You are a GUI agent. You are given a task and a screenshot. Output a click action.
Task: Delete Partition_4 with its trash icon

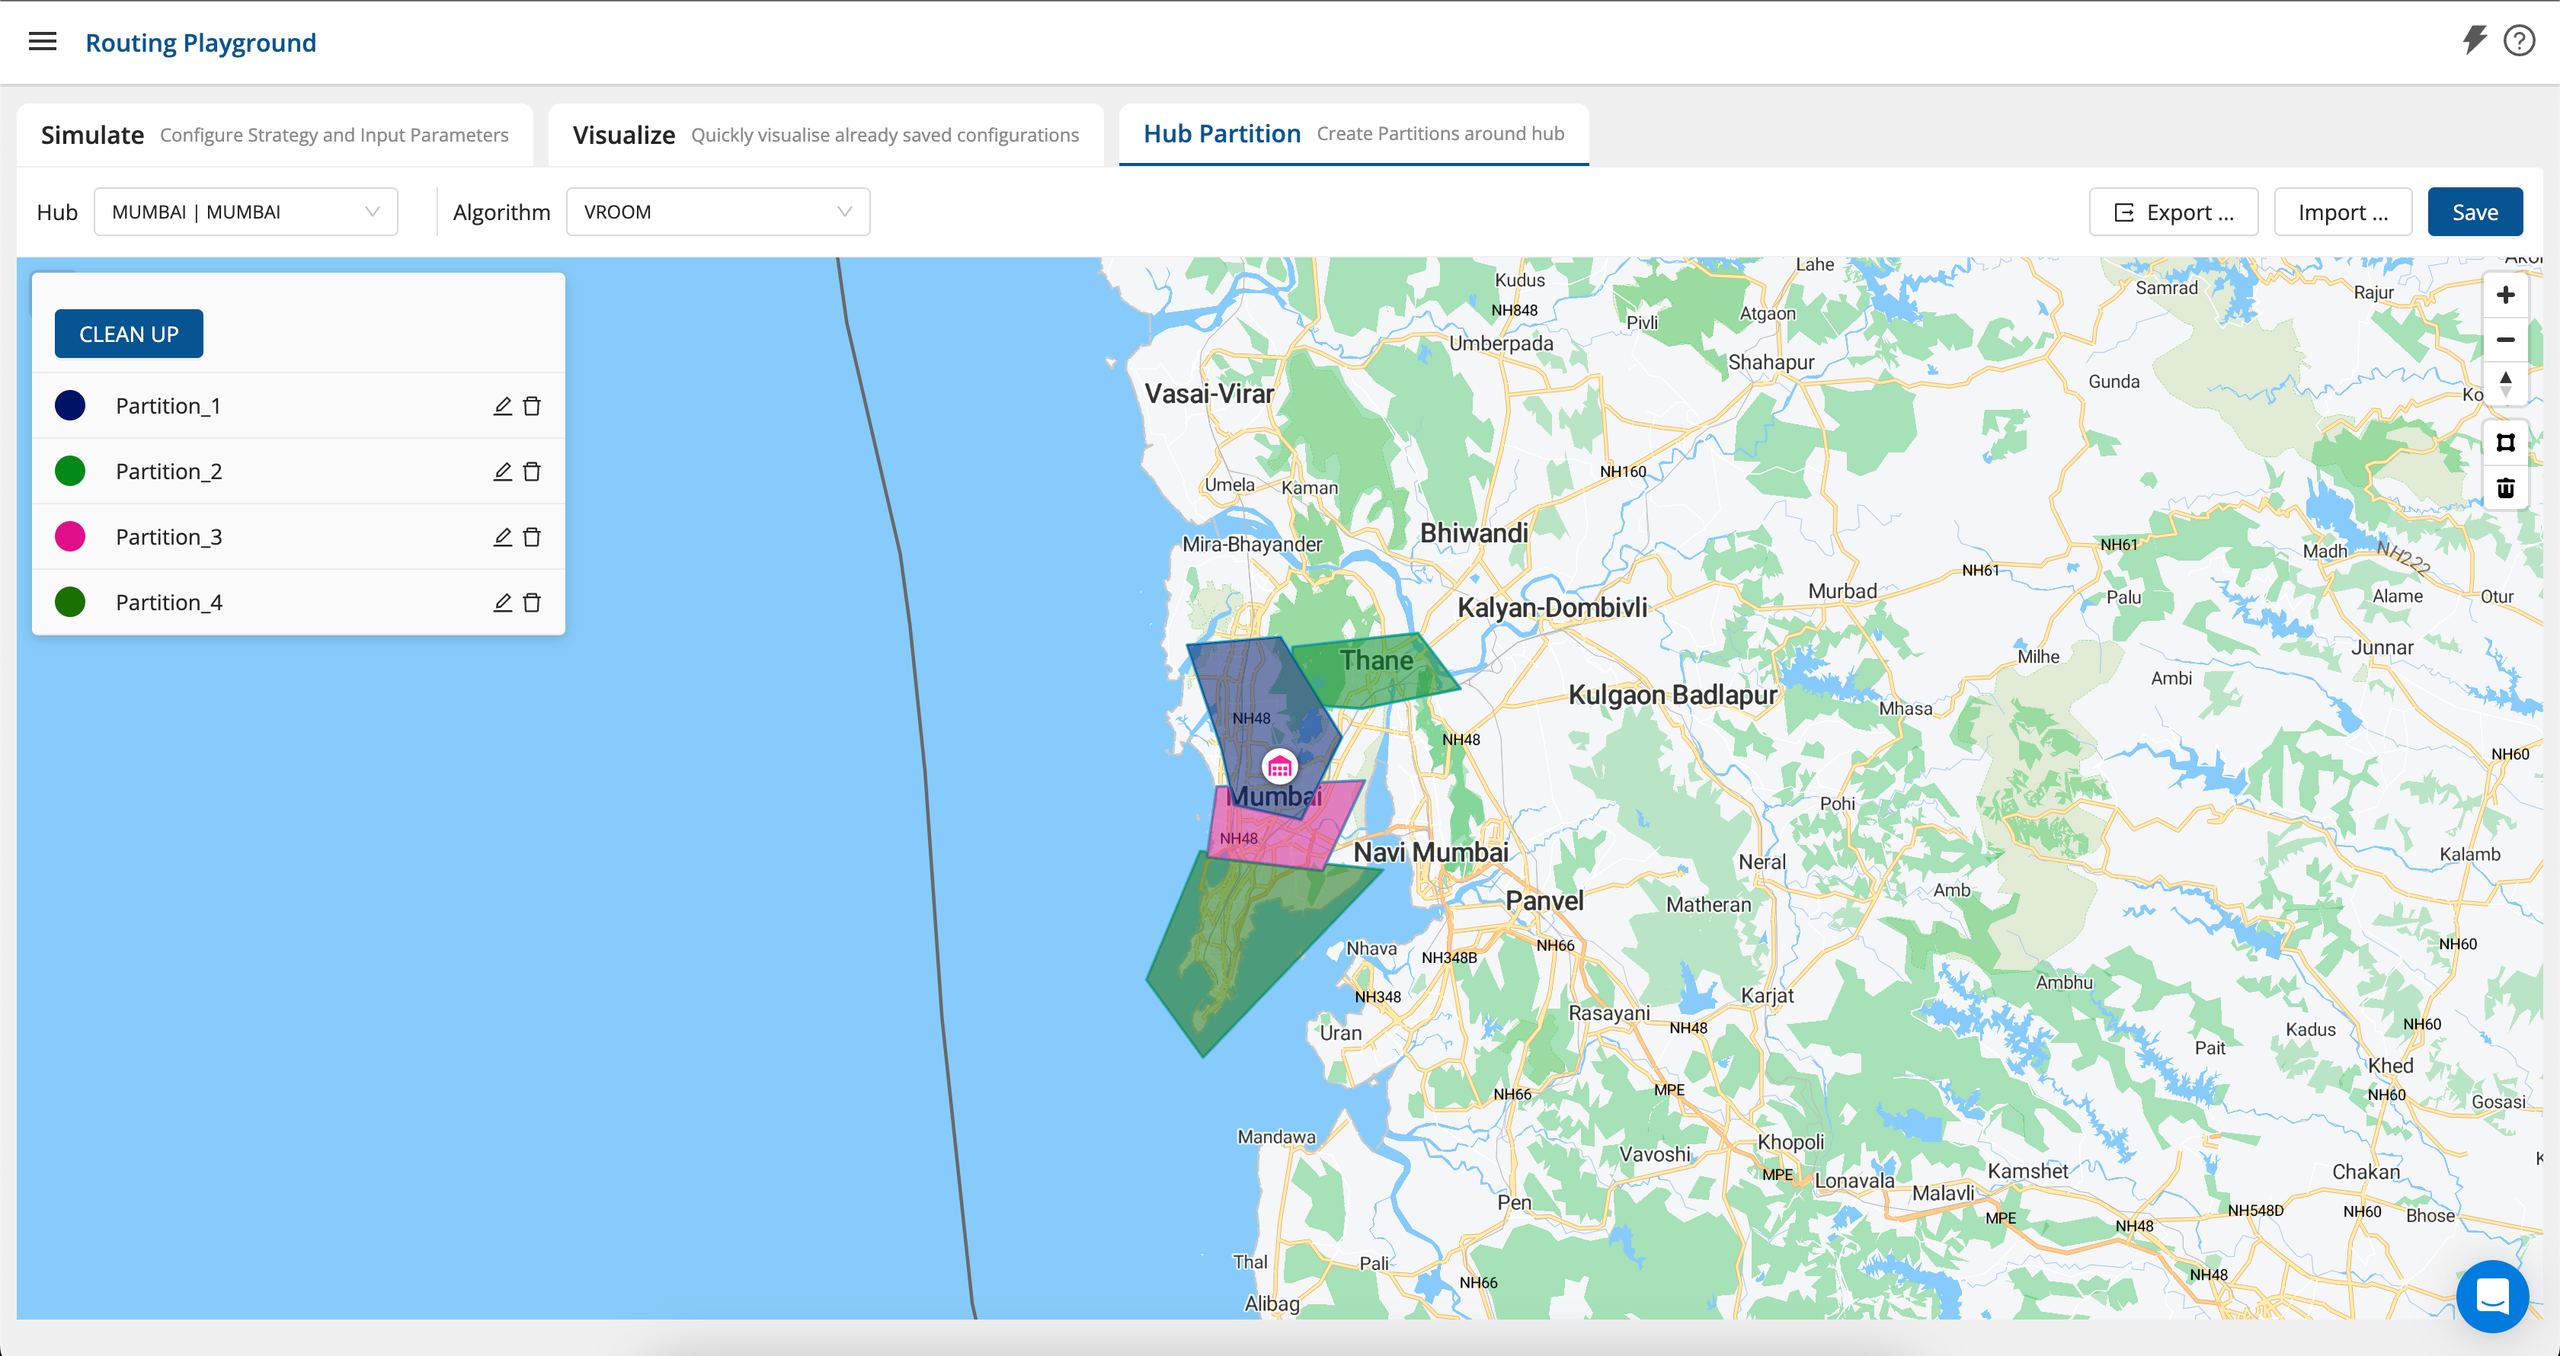coord(532,602)
